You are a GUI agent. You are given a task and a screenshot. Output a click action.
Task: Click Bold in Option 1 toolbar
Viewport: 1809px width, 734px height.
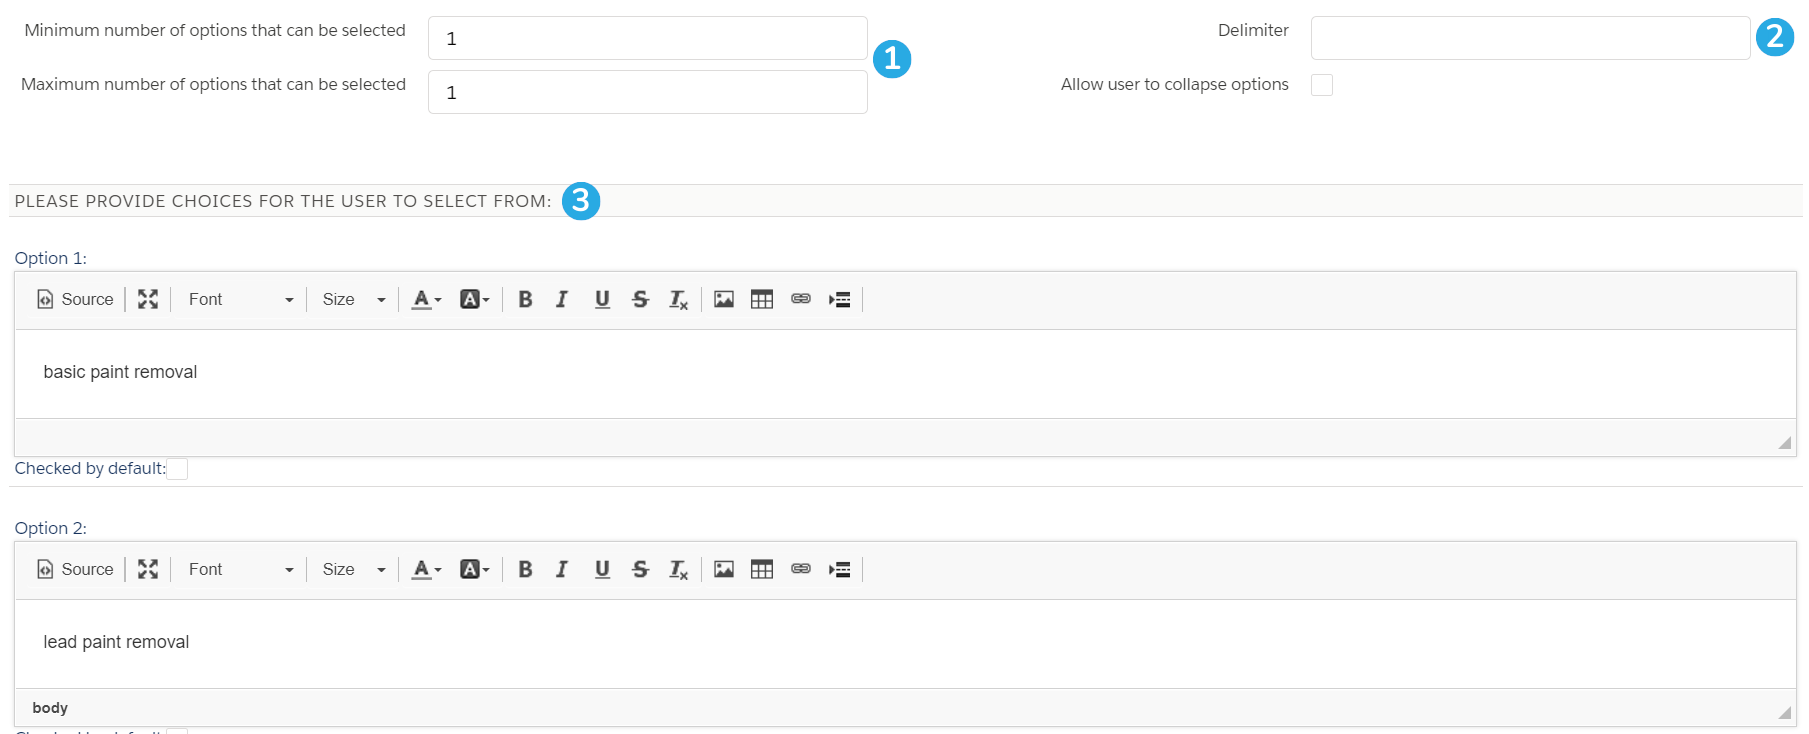click(x=525, y=299)
